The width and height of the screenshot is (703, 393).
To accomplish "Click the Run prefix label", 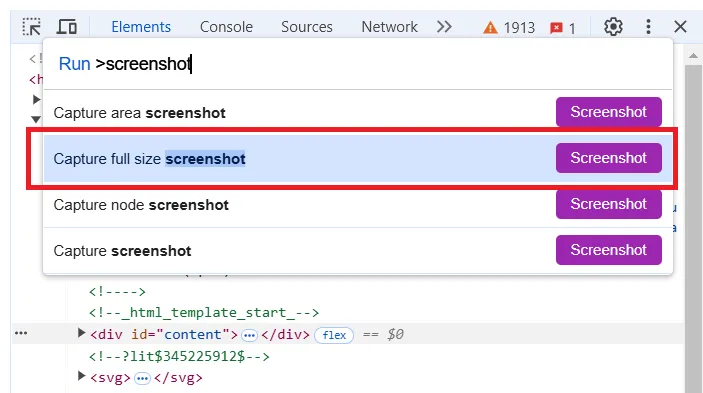I will (x=74, y=64).
